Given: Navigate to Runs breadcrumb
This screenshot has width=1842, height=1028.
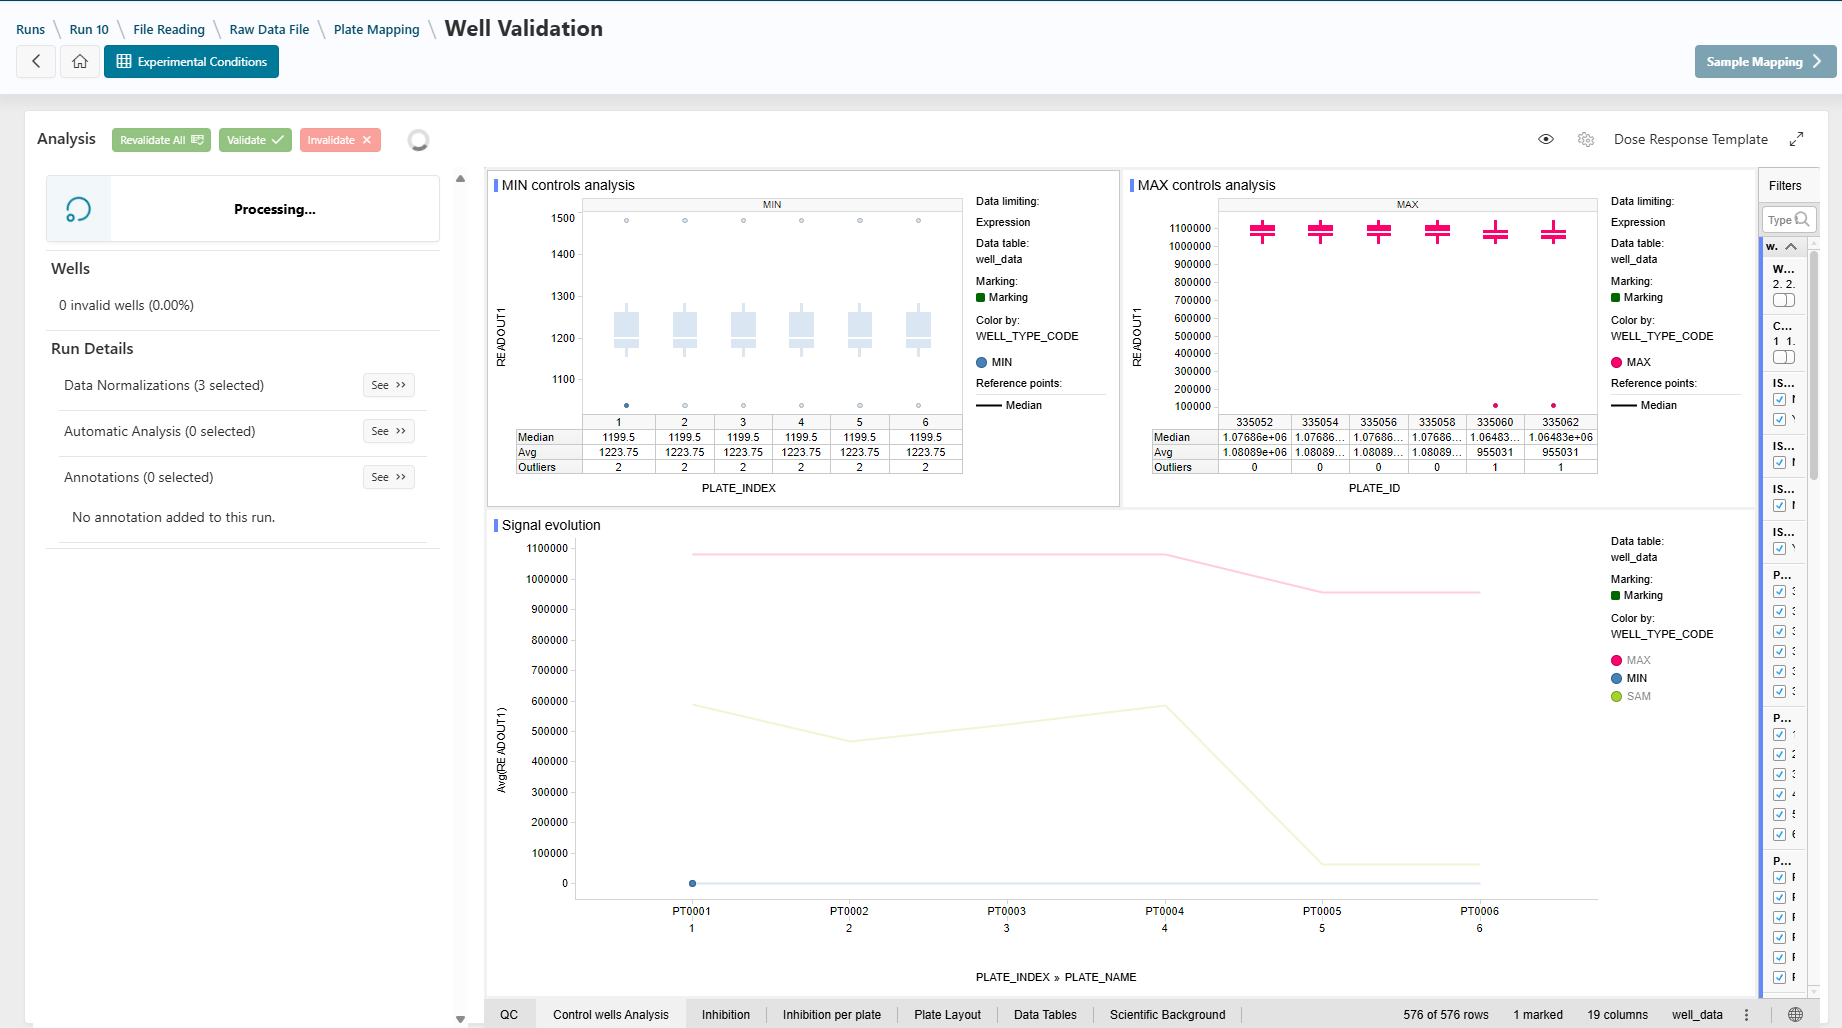Looking at the screenshot, I should pyautogui.click(x=30, y=29).
